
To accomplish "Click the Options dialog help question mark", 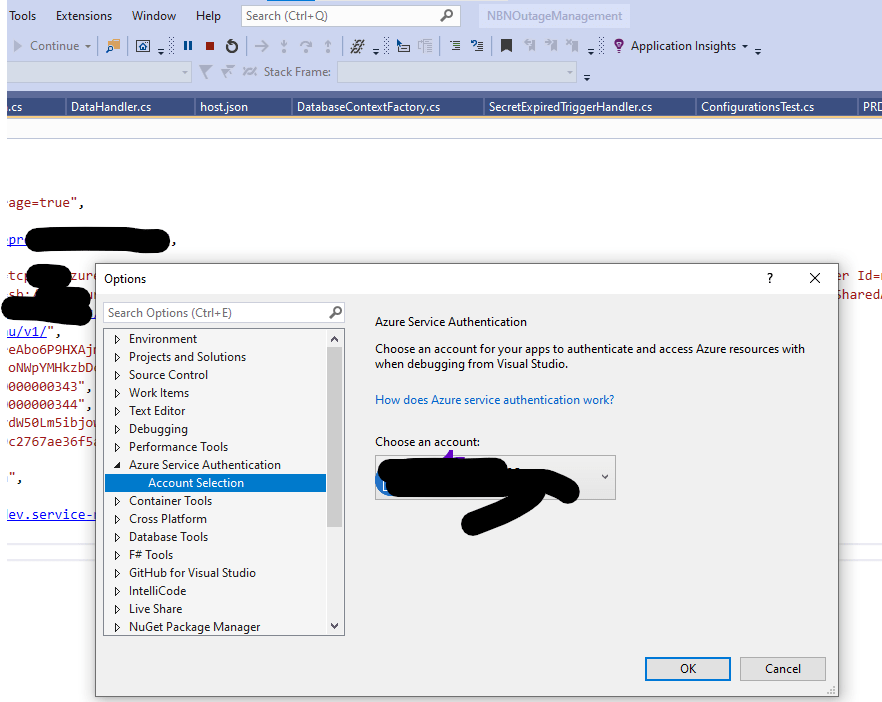I will point(770,278).
